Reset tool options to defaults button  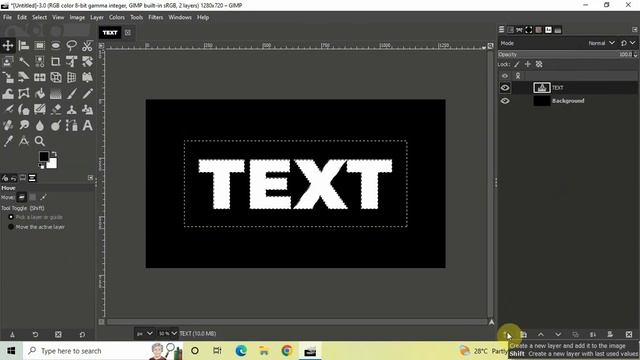pyautogui.click(x=82, y=334)
